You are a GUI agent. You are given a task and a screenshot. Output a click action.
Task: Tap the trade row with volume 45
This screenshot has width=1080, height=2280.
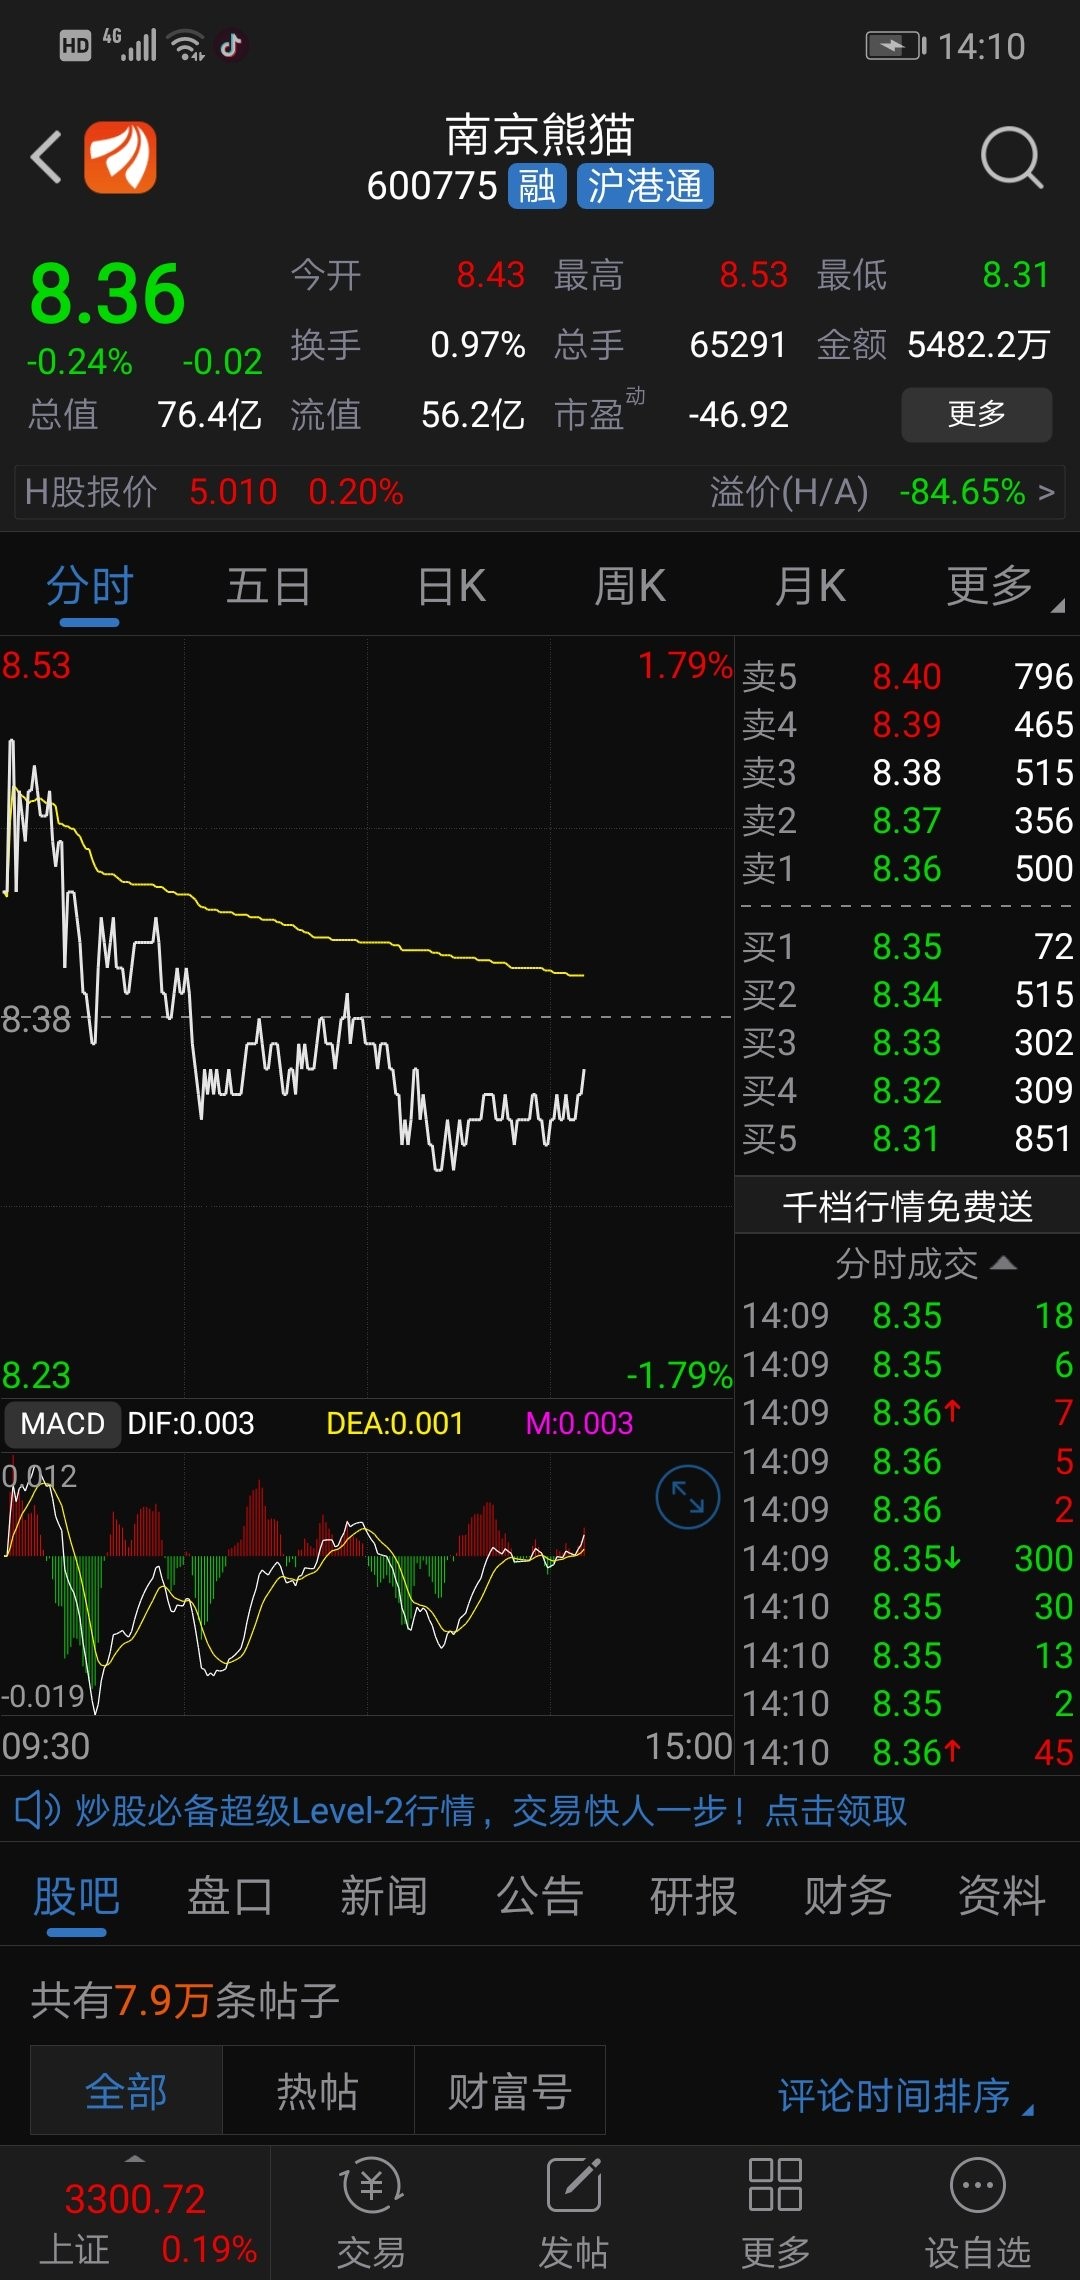coord(907,1752)
